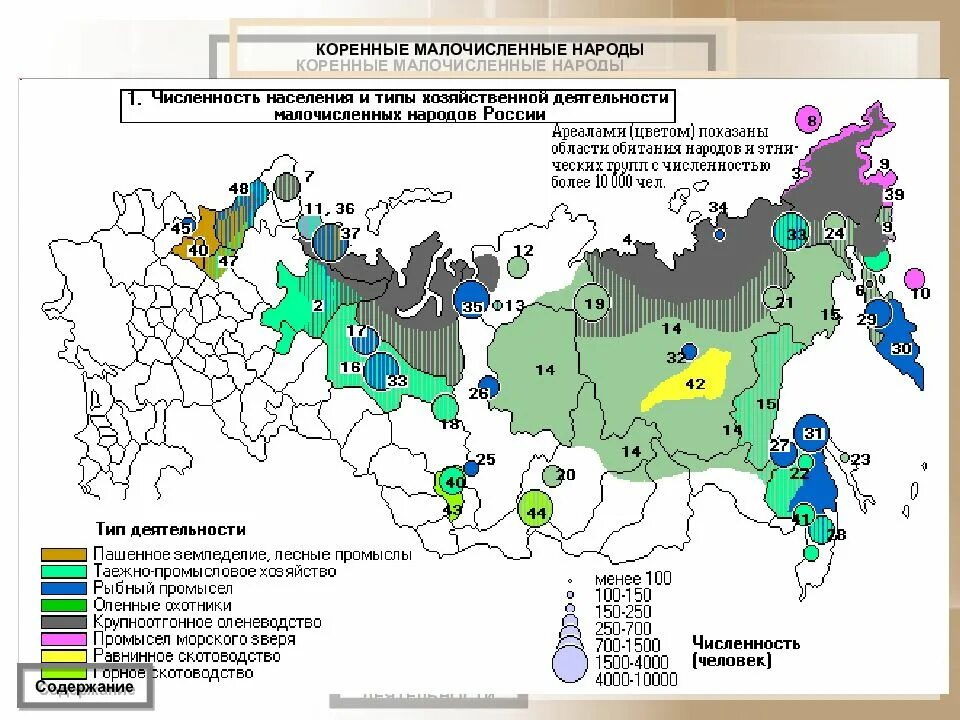The image size is (960, 720).
Task: Click the map label '11, 36'
Action: tap(329, 209)
